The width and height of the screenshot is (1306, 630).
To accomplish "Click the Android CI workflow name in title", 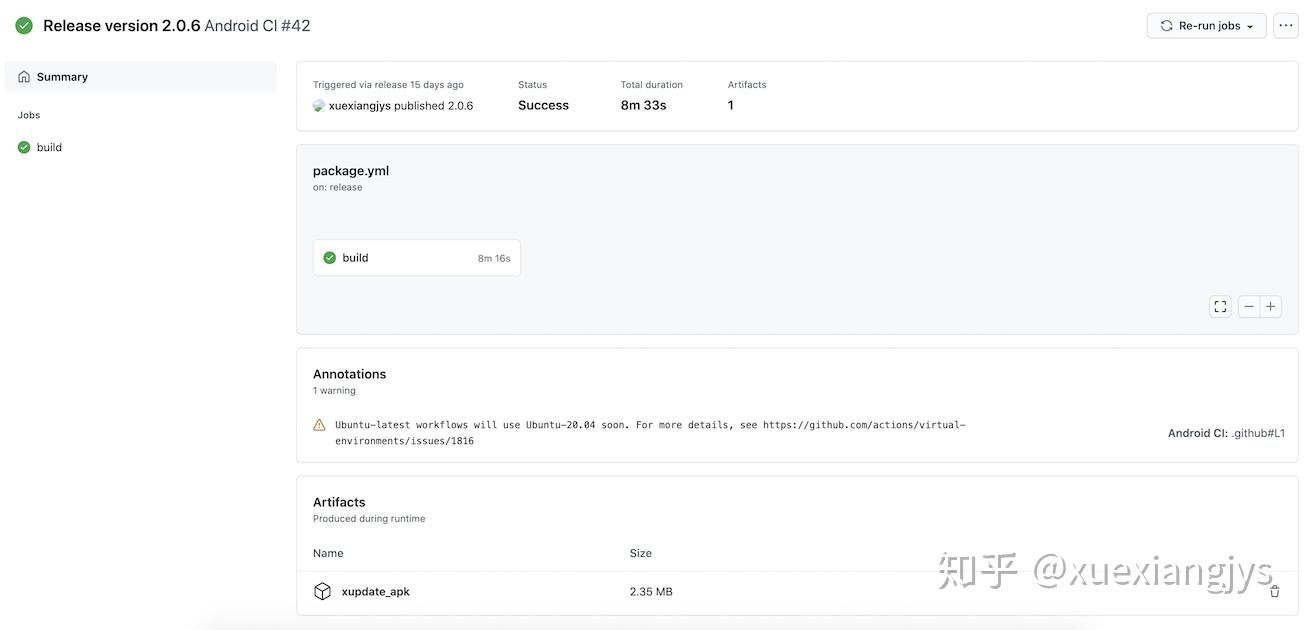I will [240, 26].
